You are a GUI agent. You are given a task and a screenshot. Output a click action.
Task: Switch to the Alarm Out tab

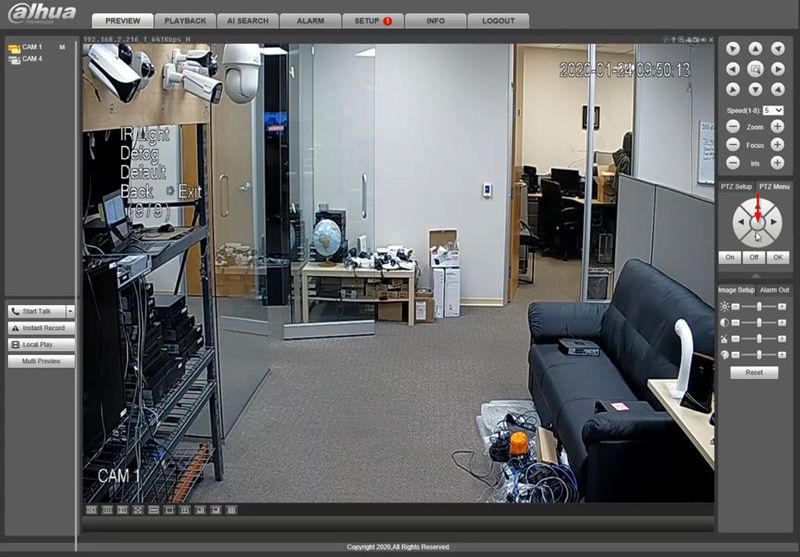click(x=774, y=290)
